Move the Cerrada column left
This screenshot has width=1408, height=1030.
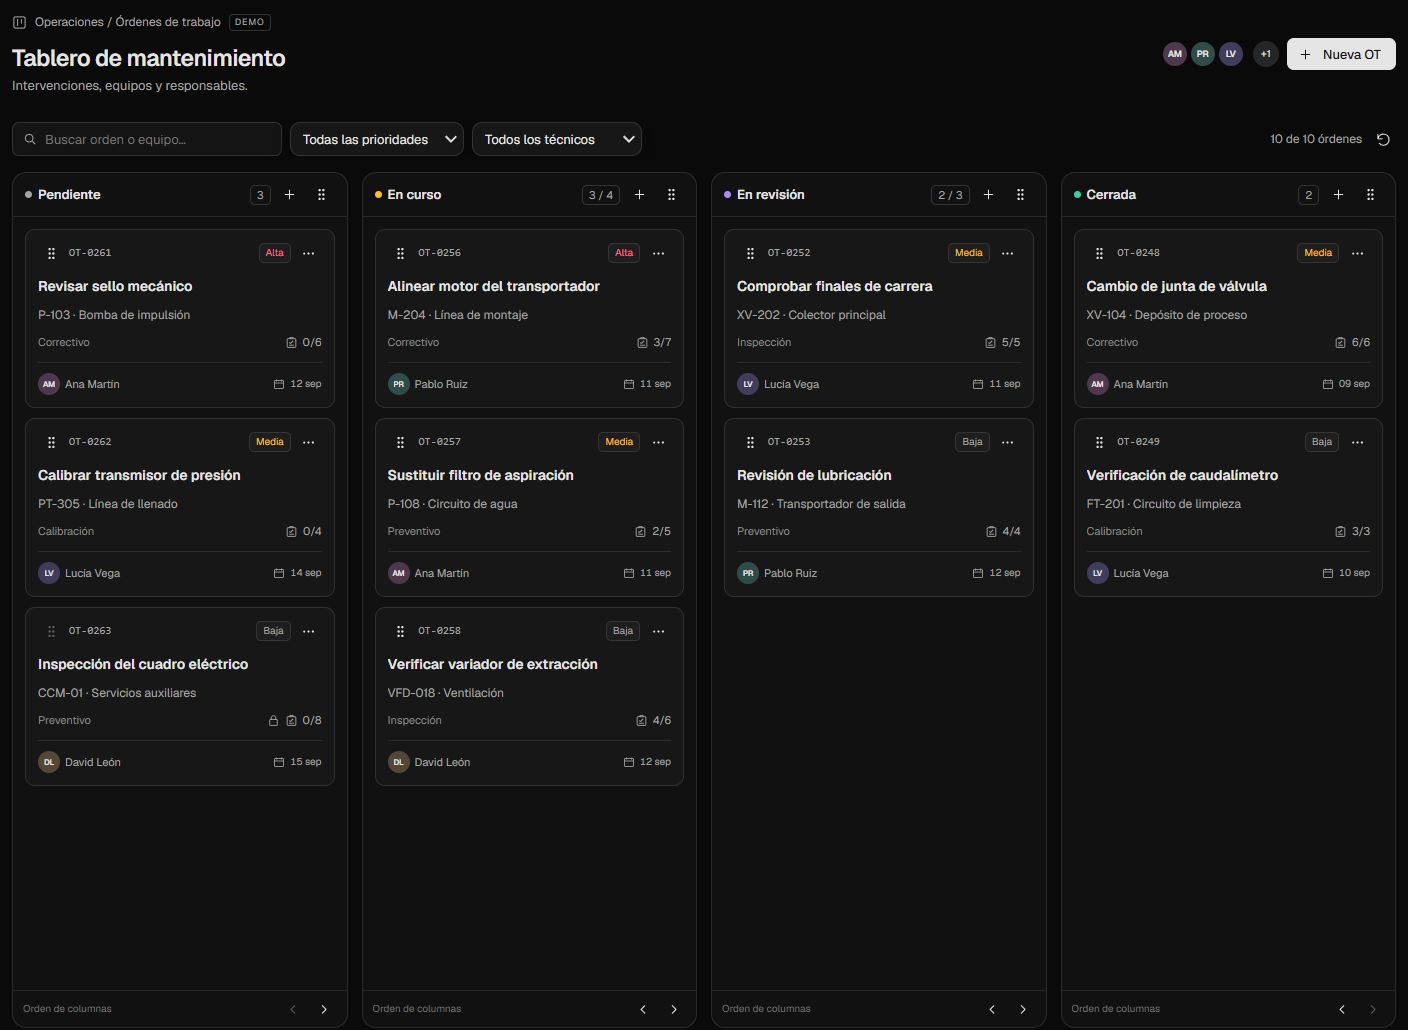tap(1342, 1009)
